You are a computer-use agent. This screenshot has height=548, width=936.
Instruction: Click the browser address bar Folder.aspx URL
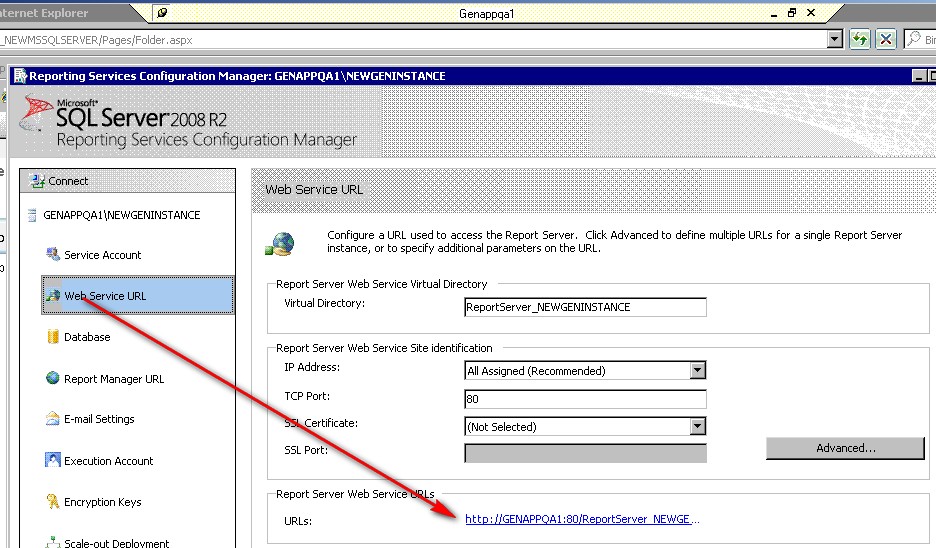[98, 40]
